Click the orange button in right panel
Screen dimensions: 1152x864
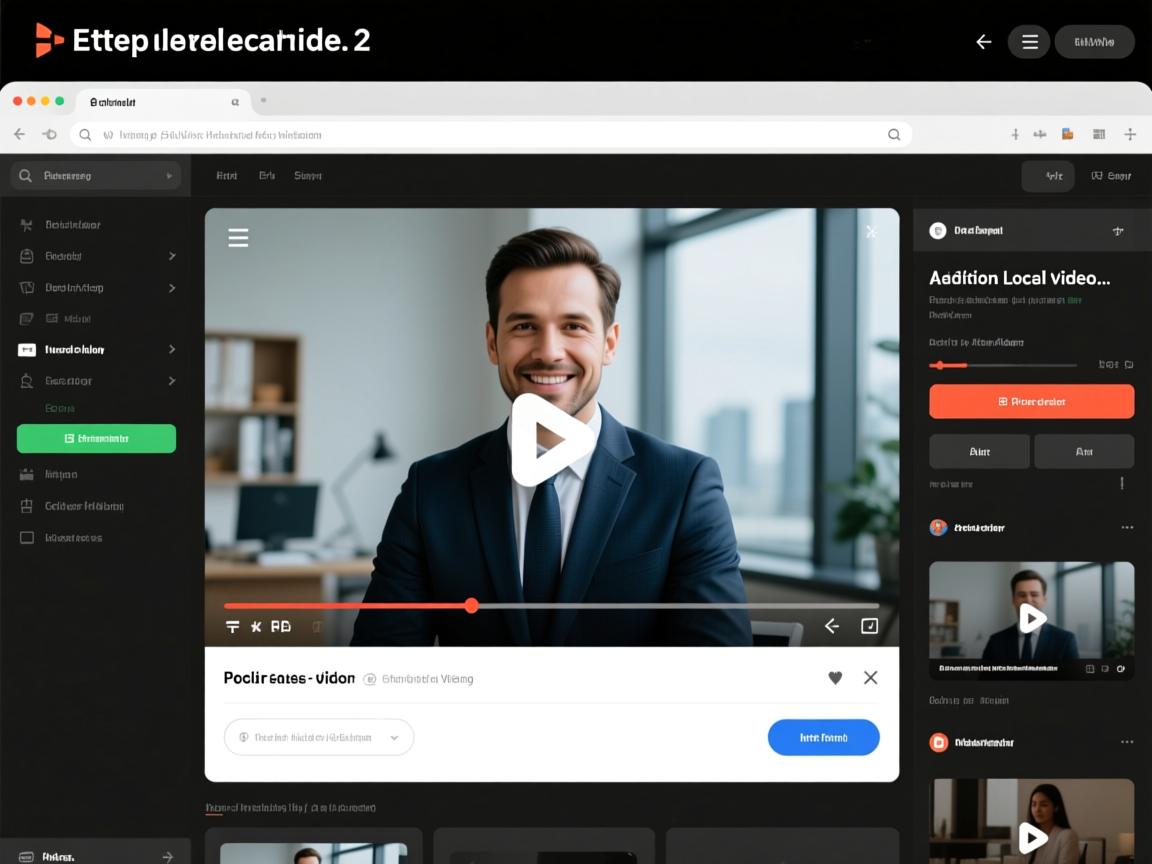coord(1031,401)
